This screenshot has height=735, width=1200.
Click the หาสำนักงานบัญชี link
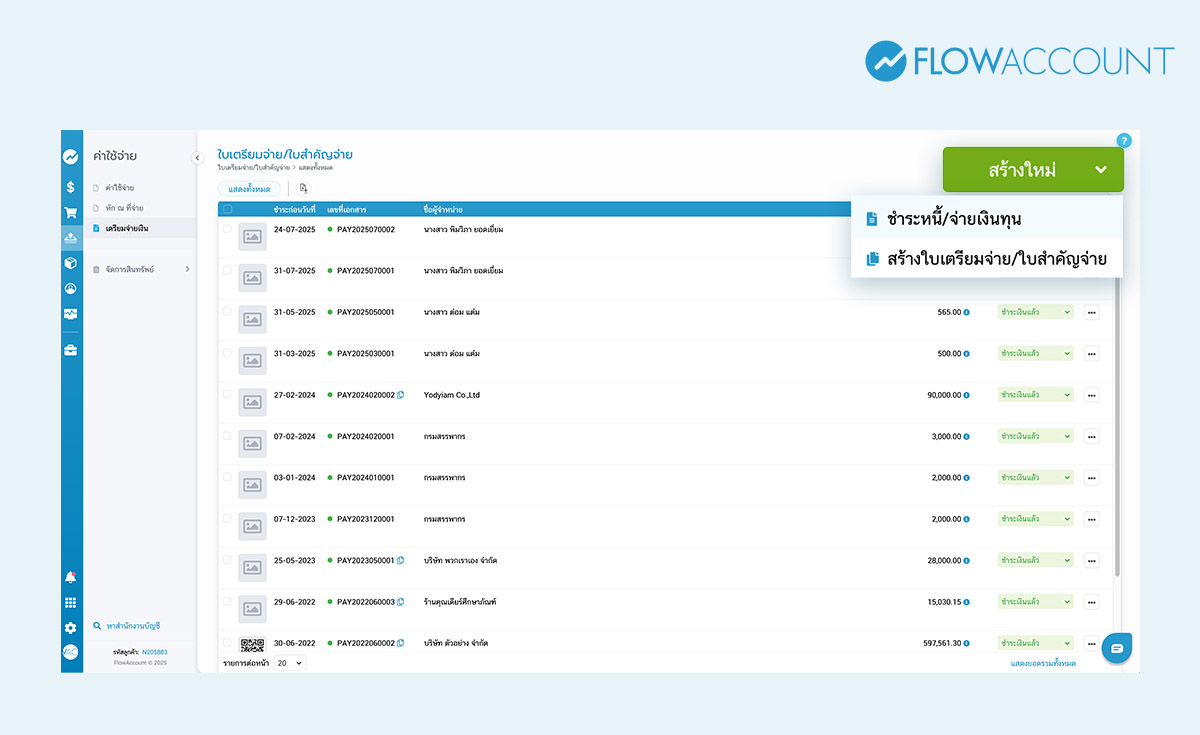(x=133, y=626)
